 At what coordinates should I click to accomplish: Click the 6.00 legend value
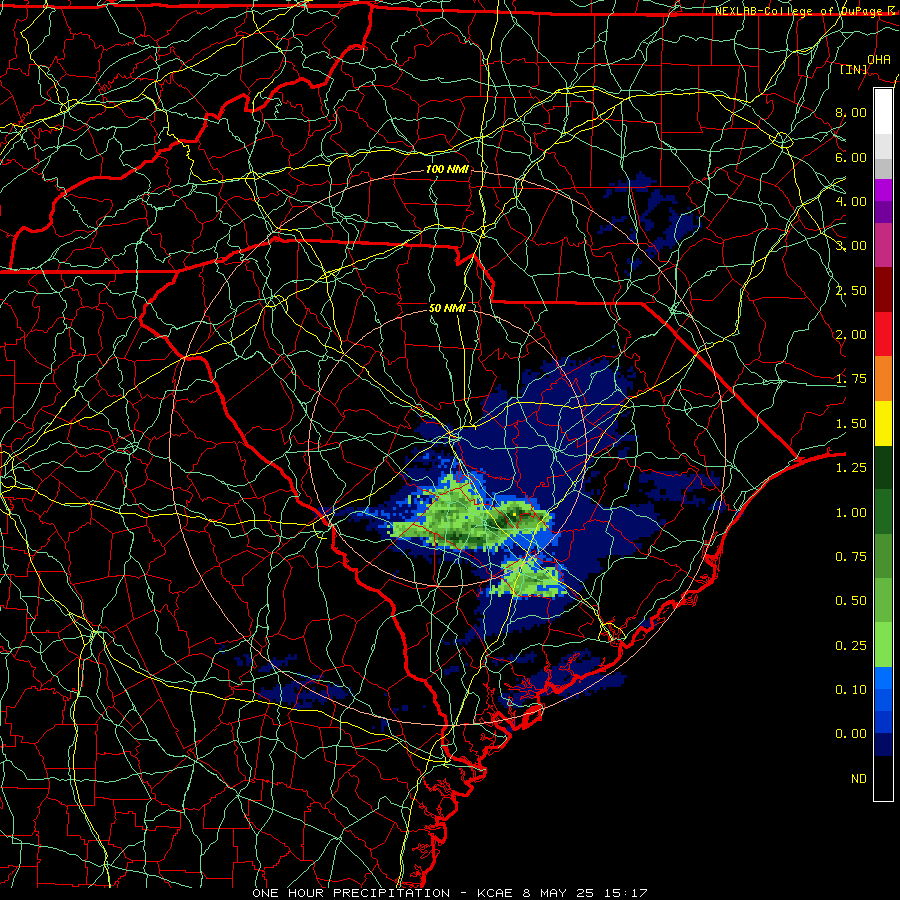click(x=851, y=157)
